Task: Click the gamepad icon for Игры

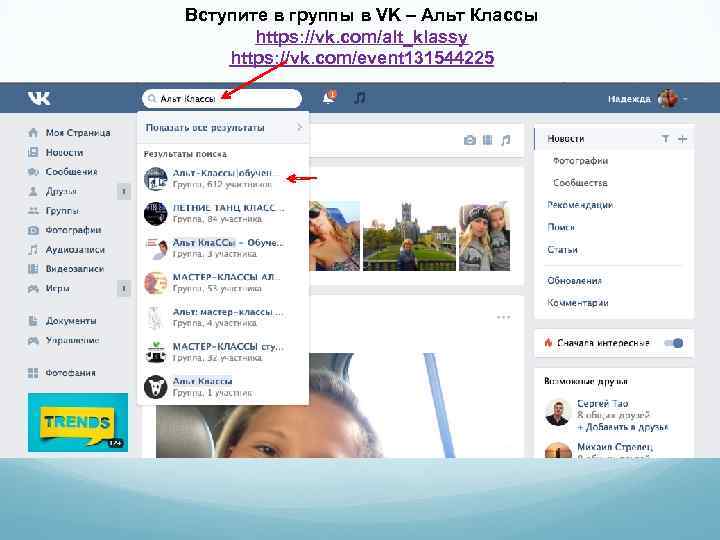Action: [x=33, y=288]
